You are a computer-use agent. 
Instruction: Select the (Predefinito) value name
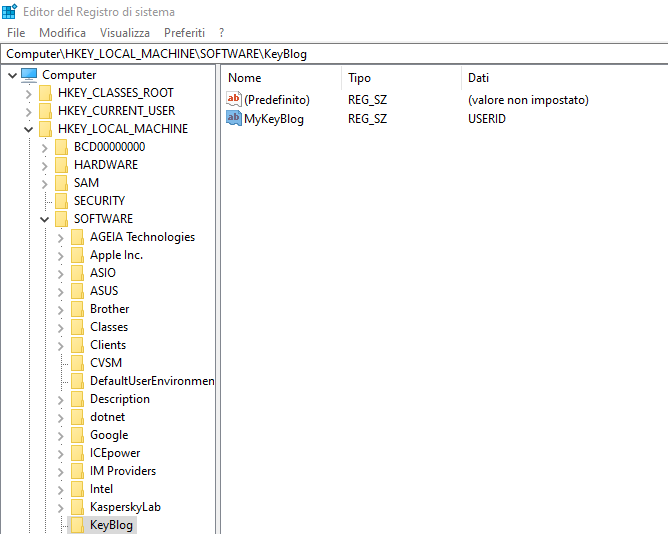click(x=277, y=100)
